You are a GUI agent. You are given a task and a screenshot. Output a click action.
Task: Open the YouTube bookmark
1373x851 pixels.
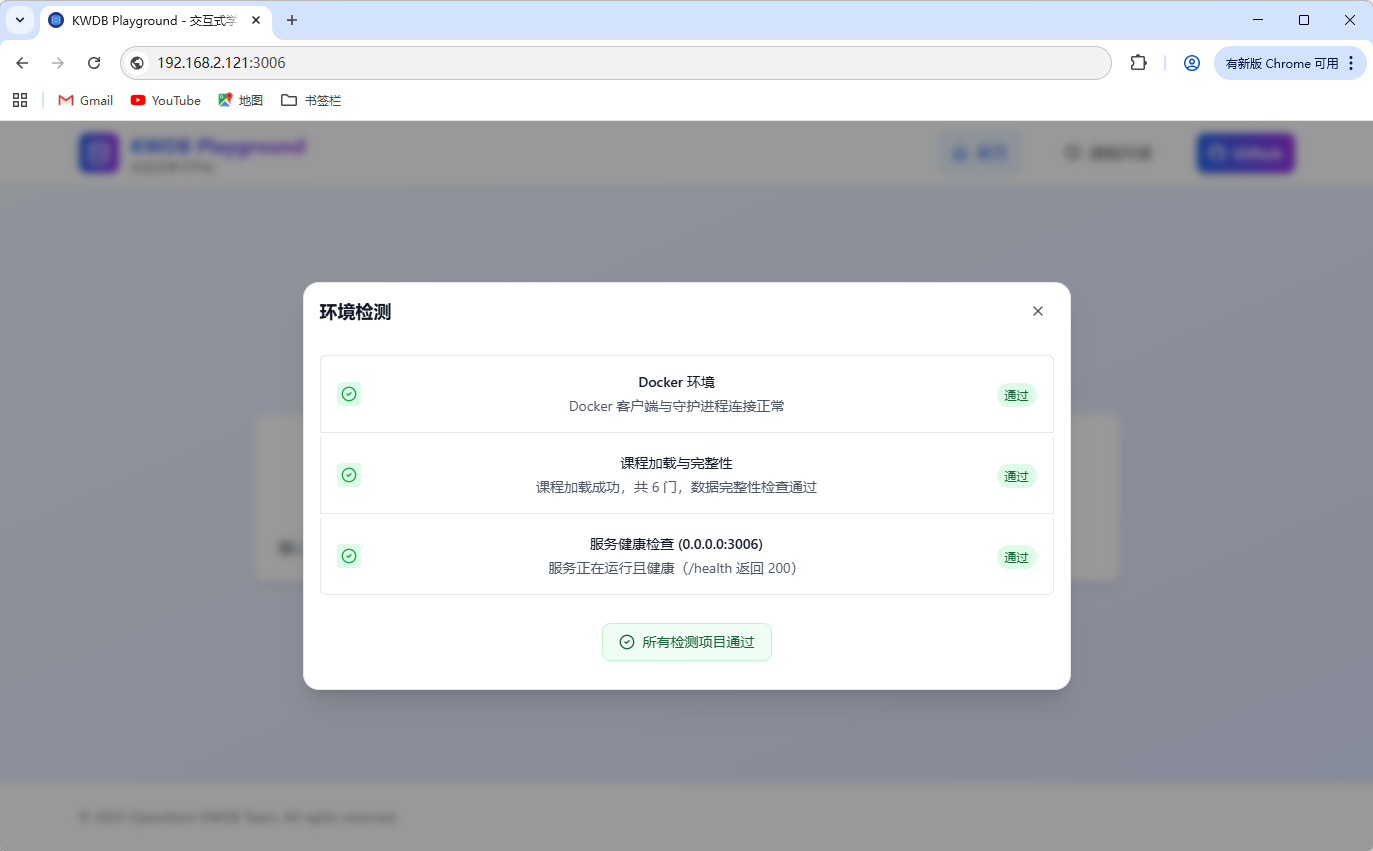point(166,100)
